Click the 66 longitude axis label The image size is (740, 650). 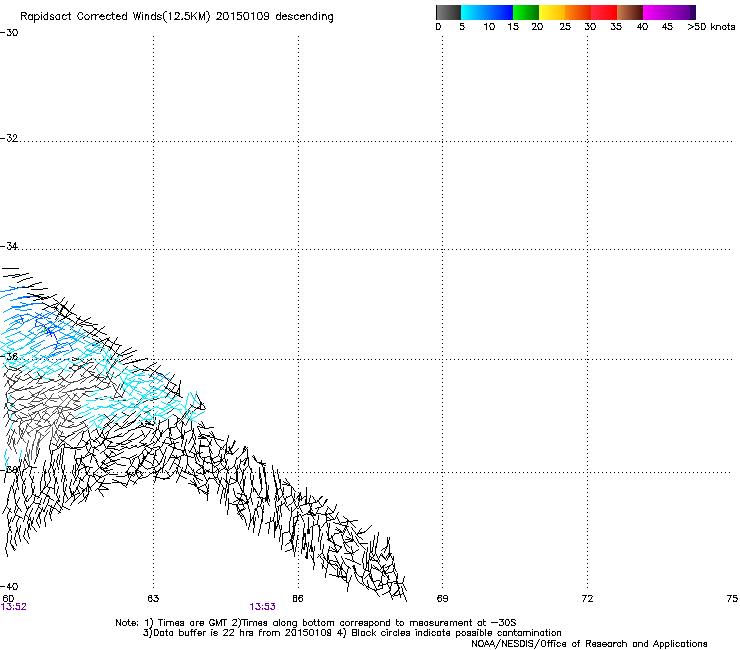coord(298,599)
